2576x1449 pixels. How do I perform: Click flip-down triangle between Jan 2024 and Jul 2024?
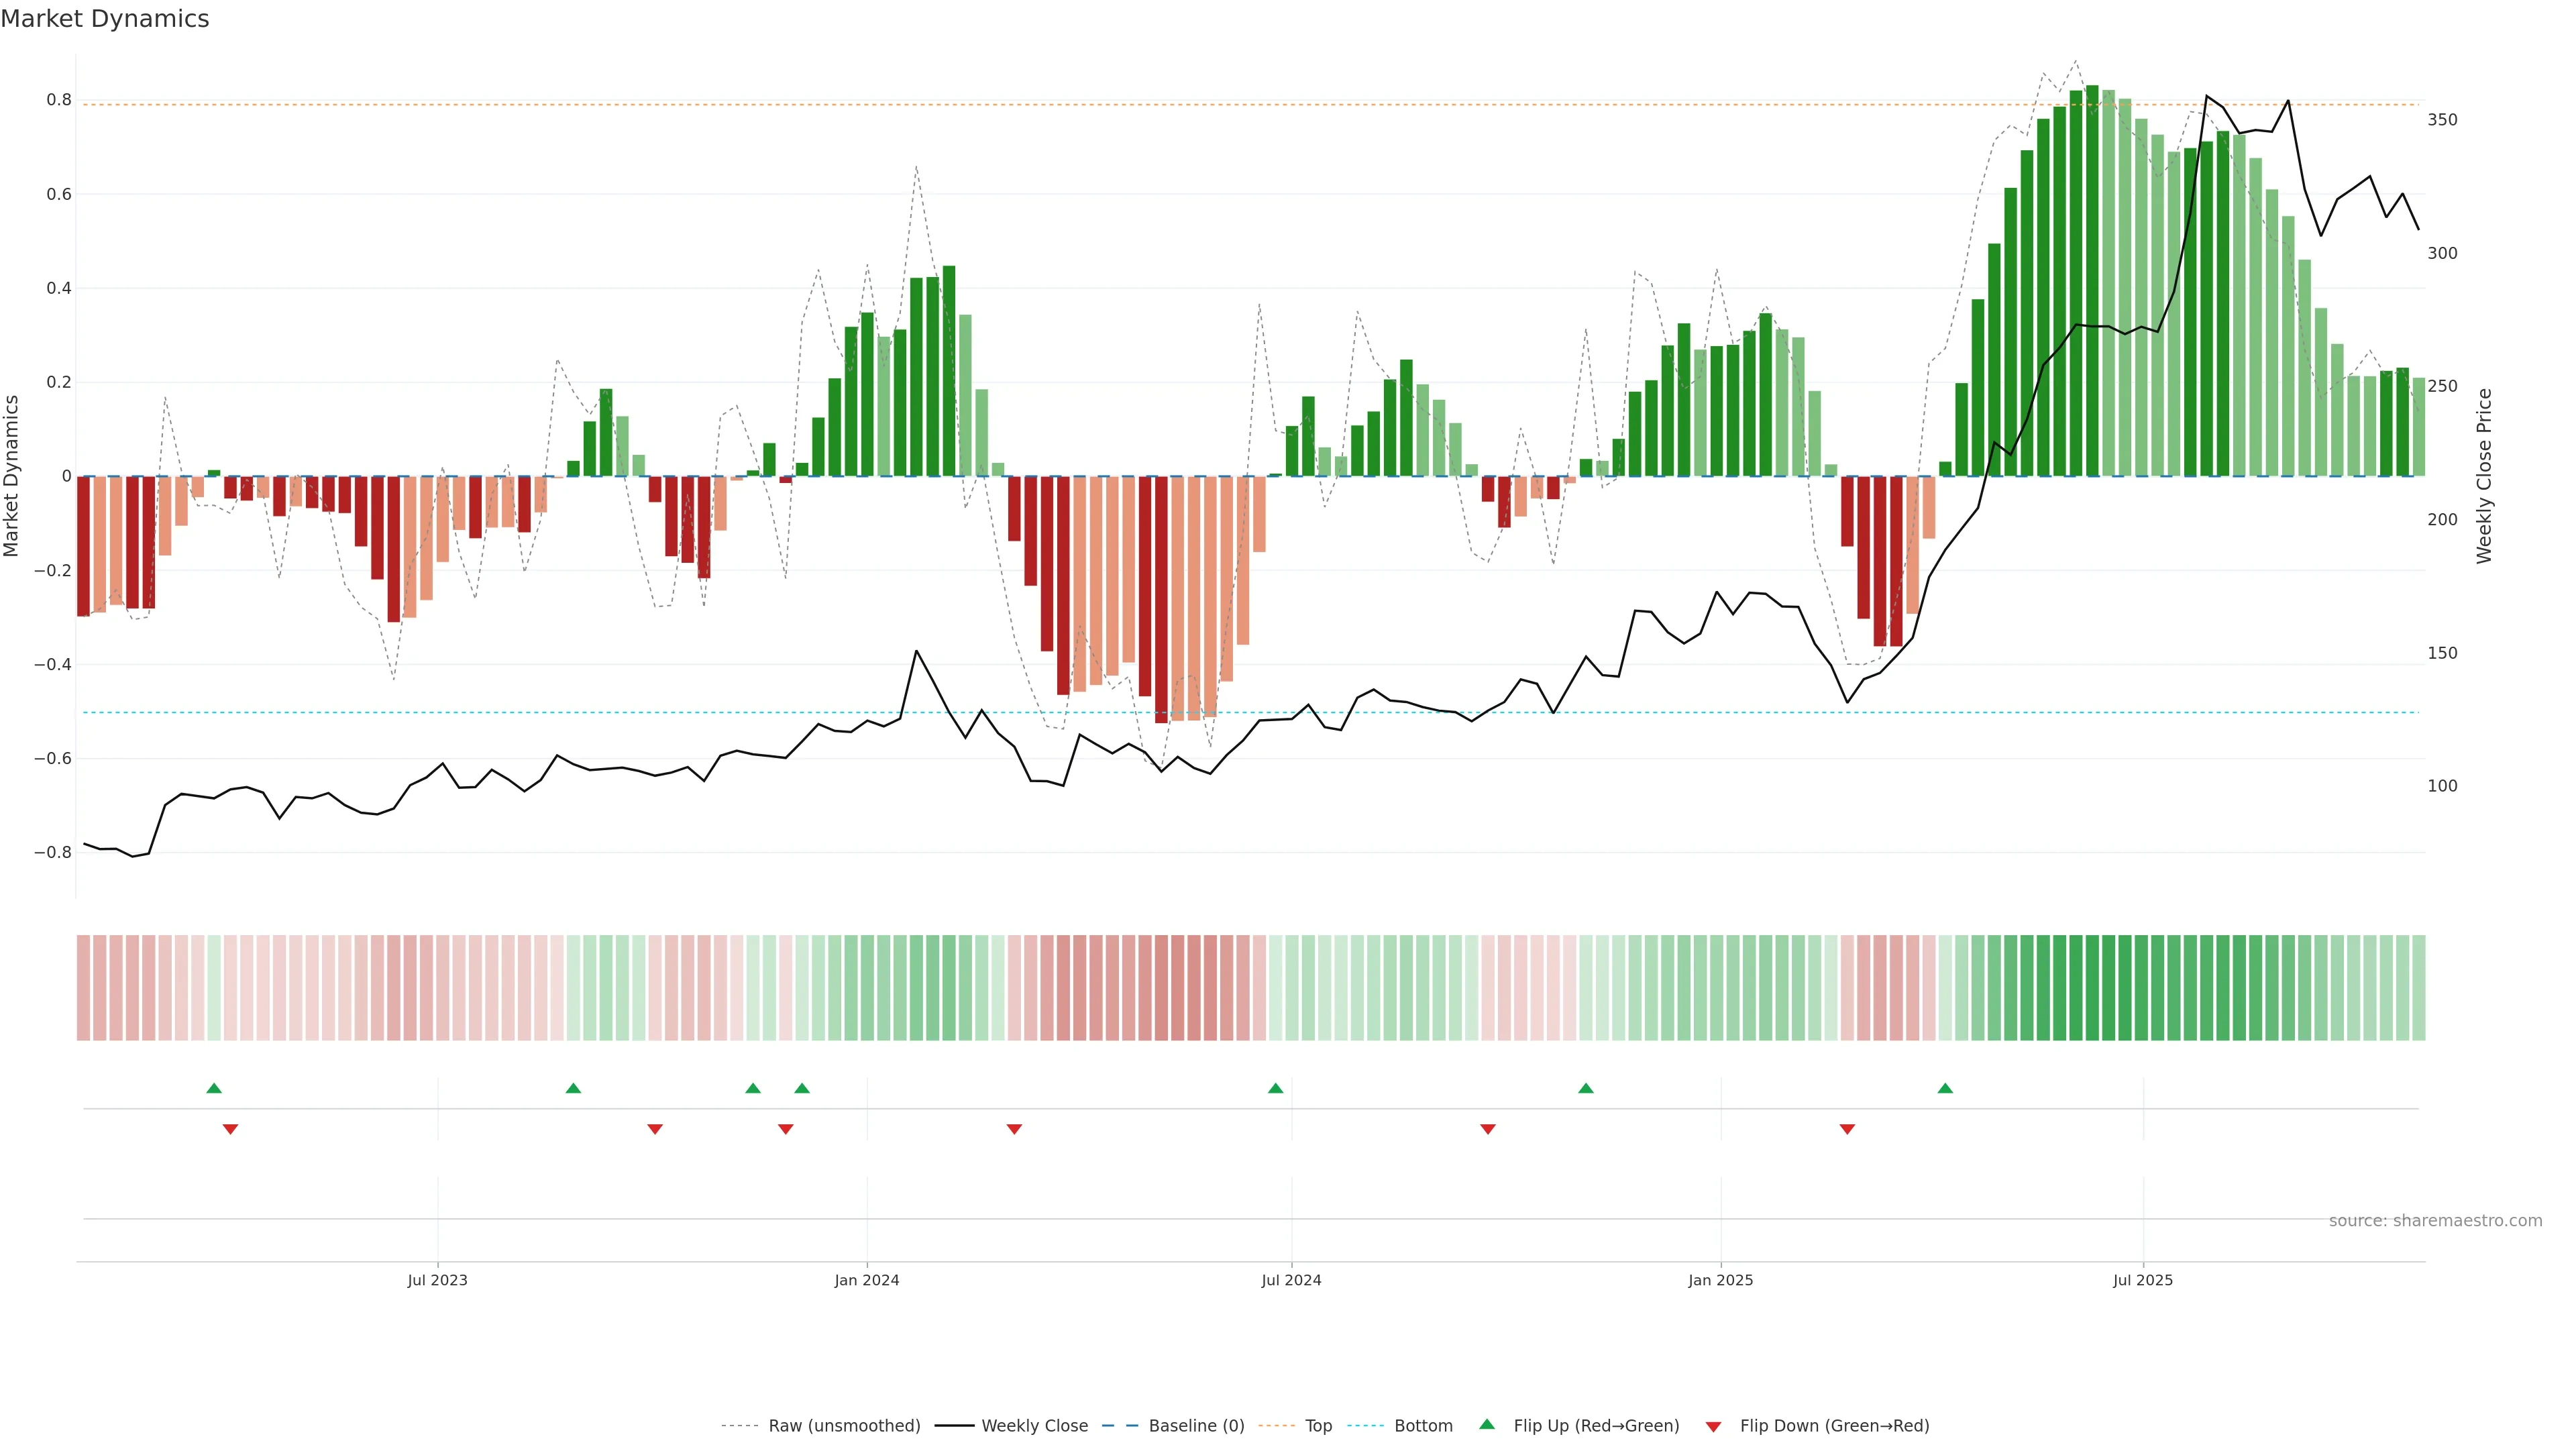point(1014,1129)
